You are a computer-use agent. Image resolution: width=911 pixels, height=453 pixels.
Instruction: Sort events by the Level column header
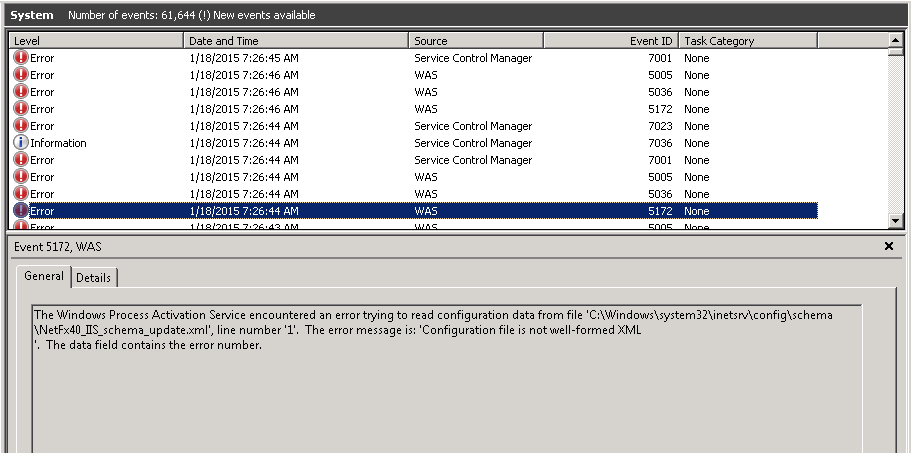pos(96,41)
